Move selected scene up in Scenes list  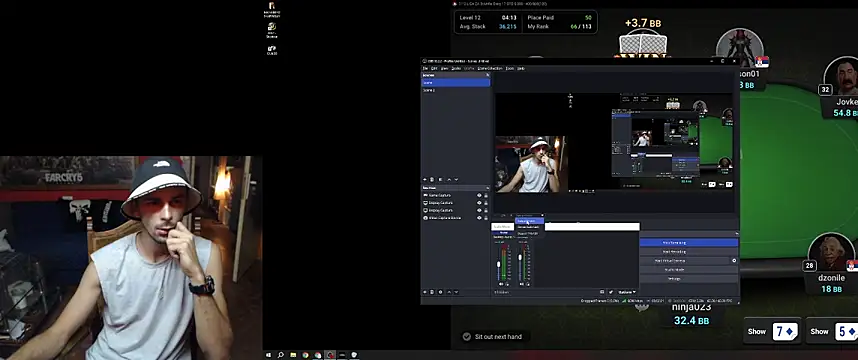coord(449,179)
